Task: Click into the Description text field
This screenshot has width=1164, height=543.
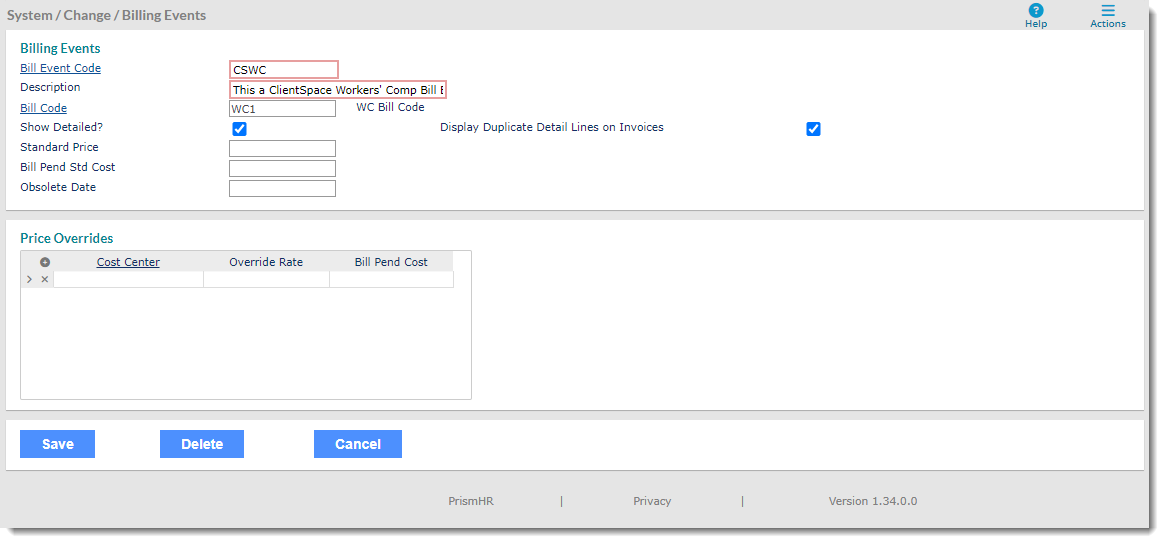Action: [337, 90]
